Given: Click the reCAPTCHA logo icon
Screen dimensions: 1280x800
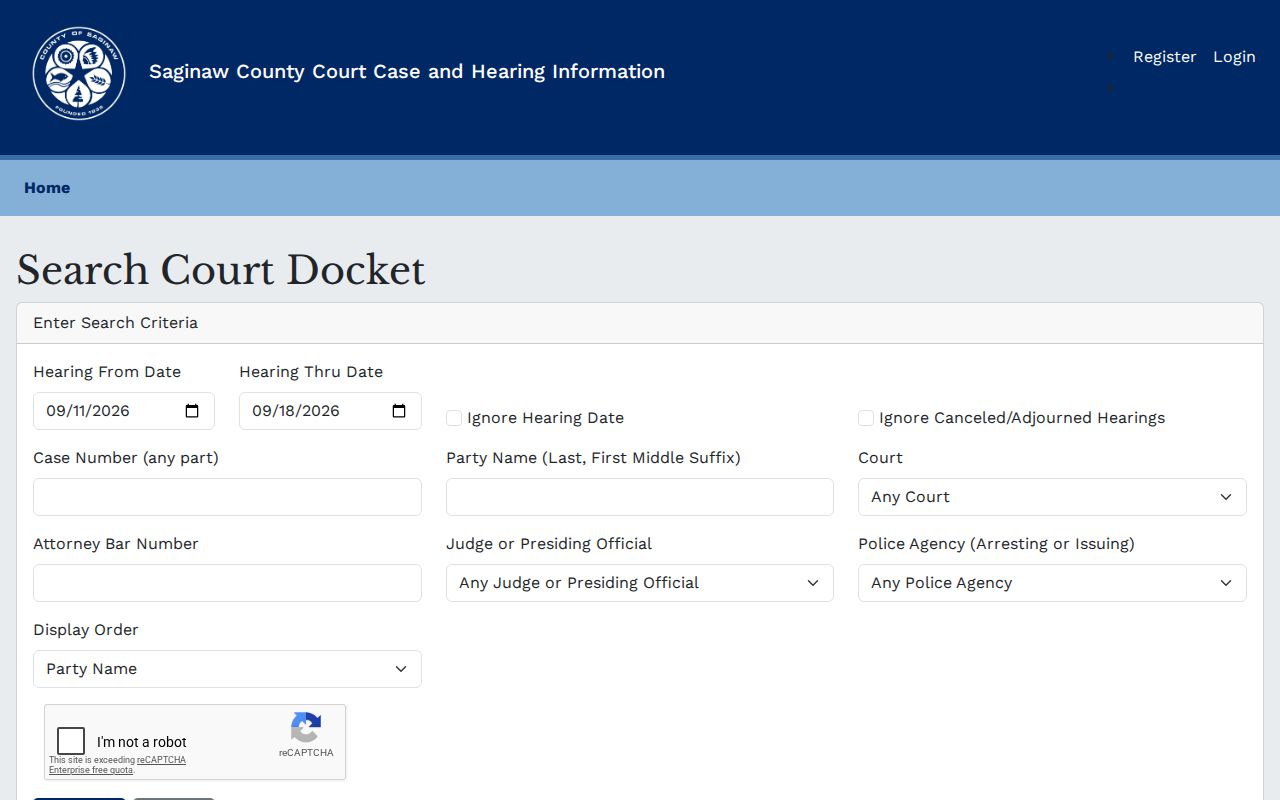Looking at the screenshot, I should 306,727.
